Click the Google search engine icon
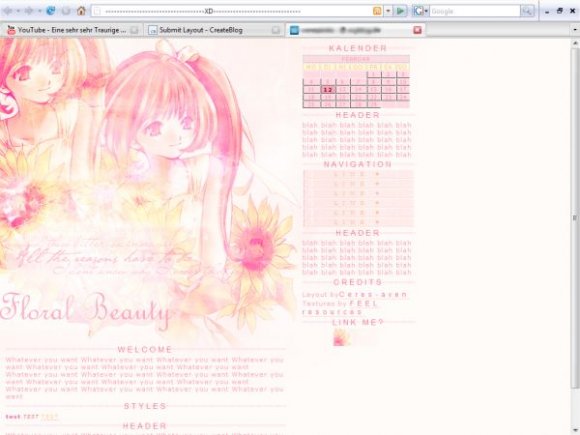Image resolution: width=580 pixels, height=435 pixels. (x=418, y=11)
